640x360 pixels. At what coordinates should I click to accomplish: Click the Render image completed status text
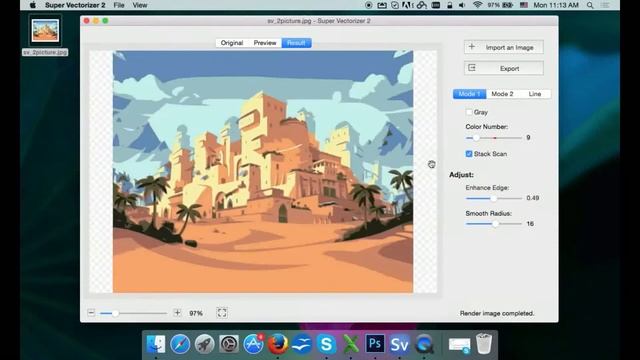pos(497,313)
